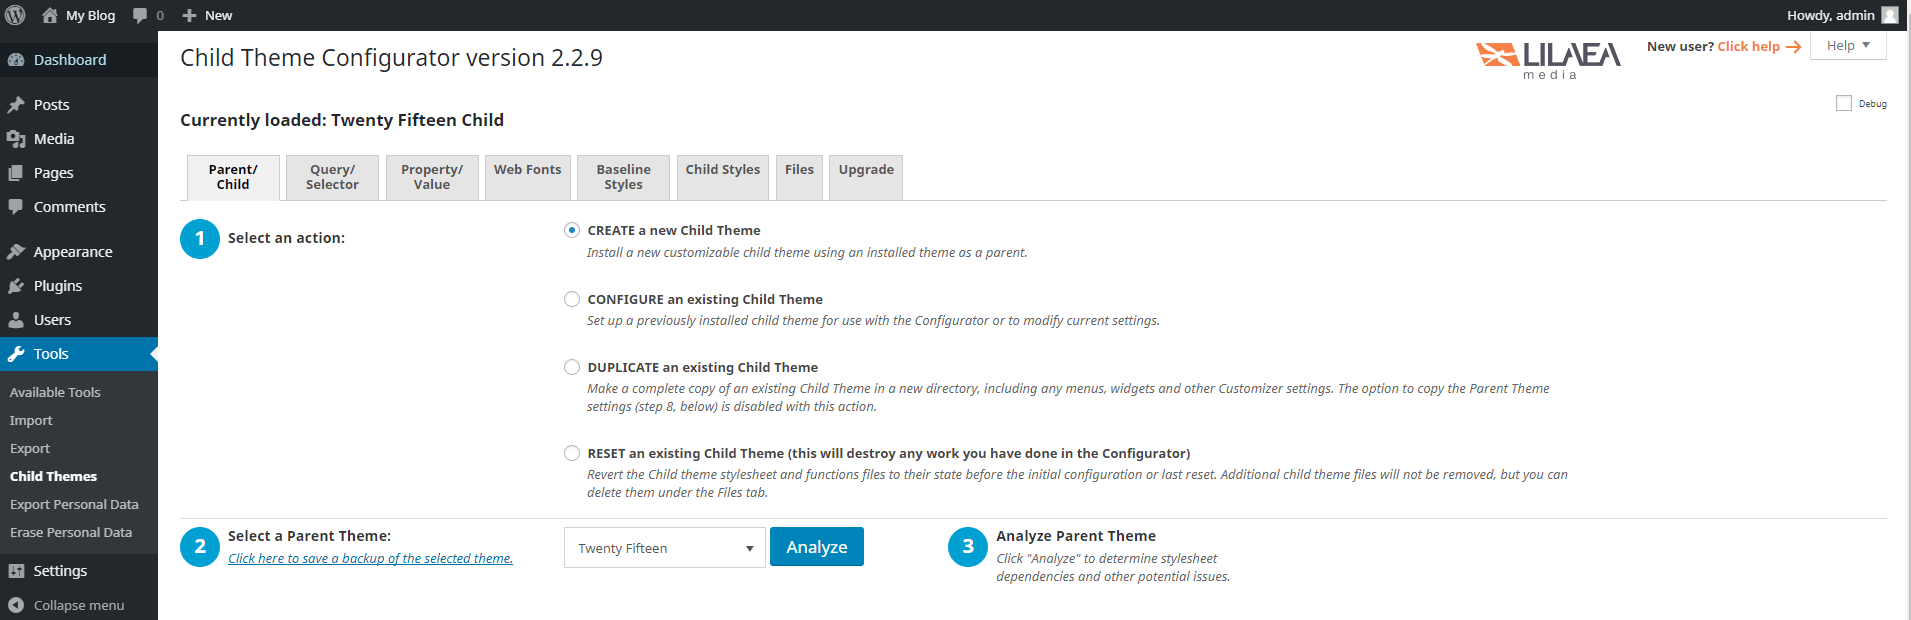Open the Twenty Fifteen parent theme dropdown
Image resolution: width=1911 pixels, height=620 pixels.
tap(664, 548)
